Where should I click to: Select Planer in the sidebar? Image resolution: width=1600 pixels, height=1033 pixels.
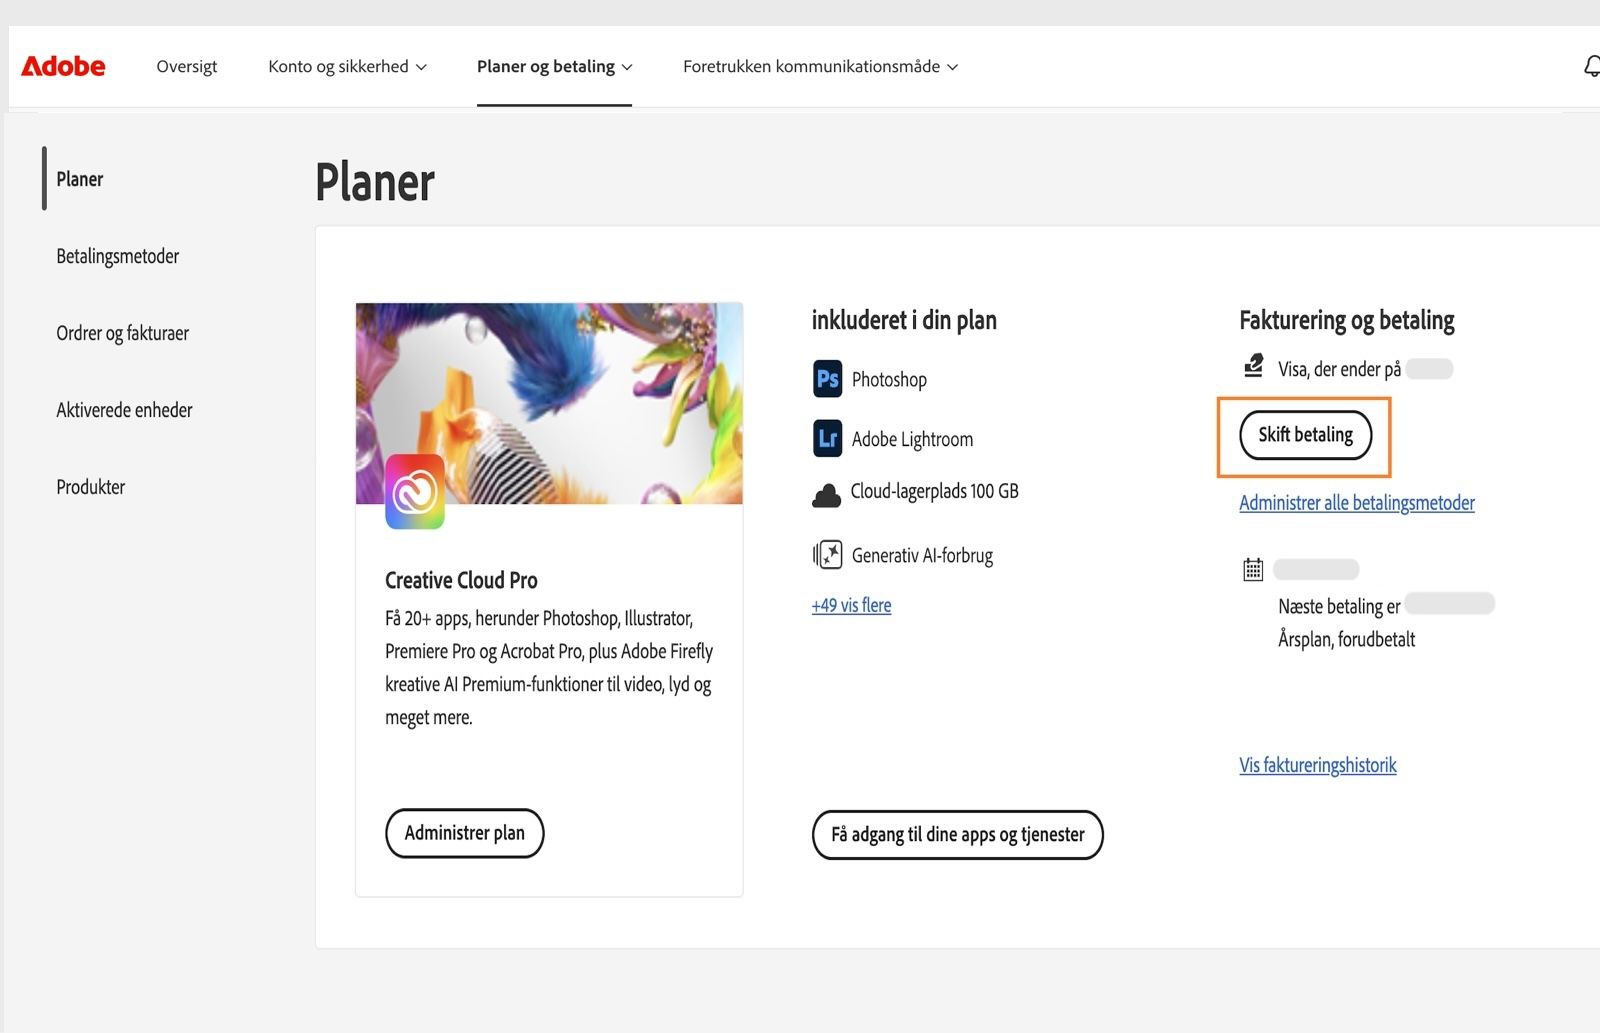click(80, 179)
